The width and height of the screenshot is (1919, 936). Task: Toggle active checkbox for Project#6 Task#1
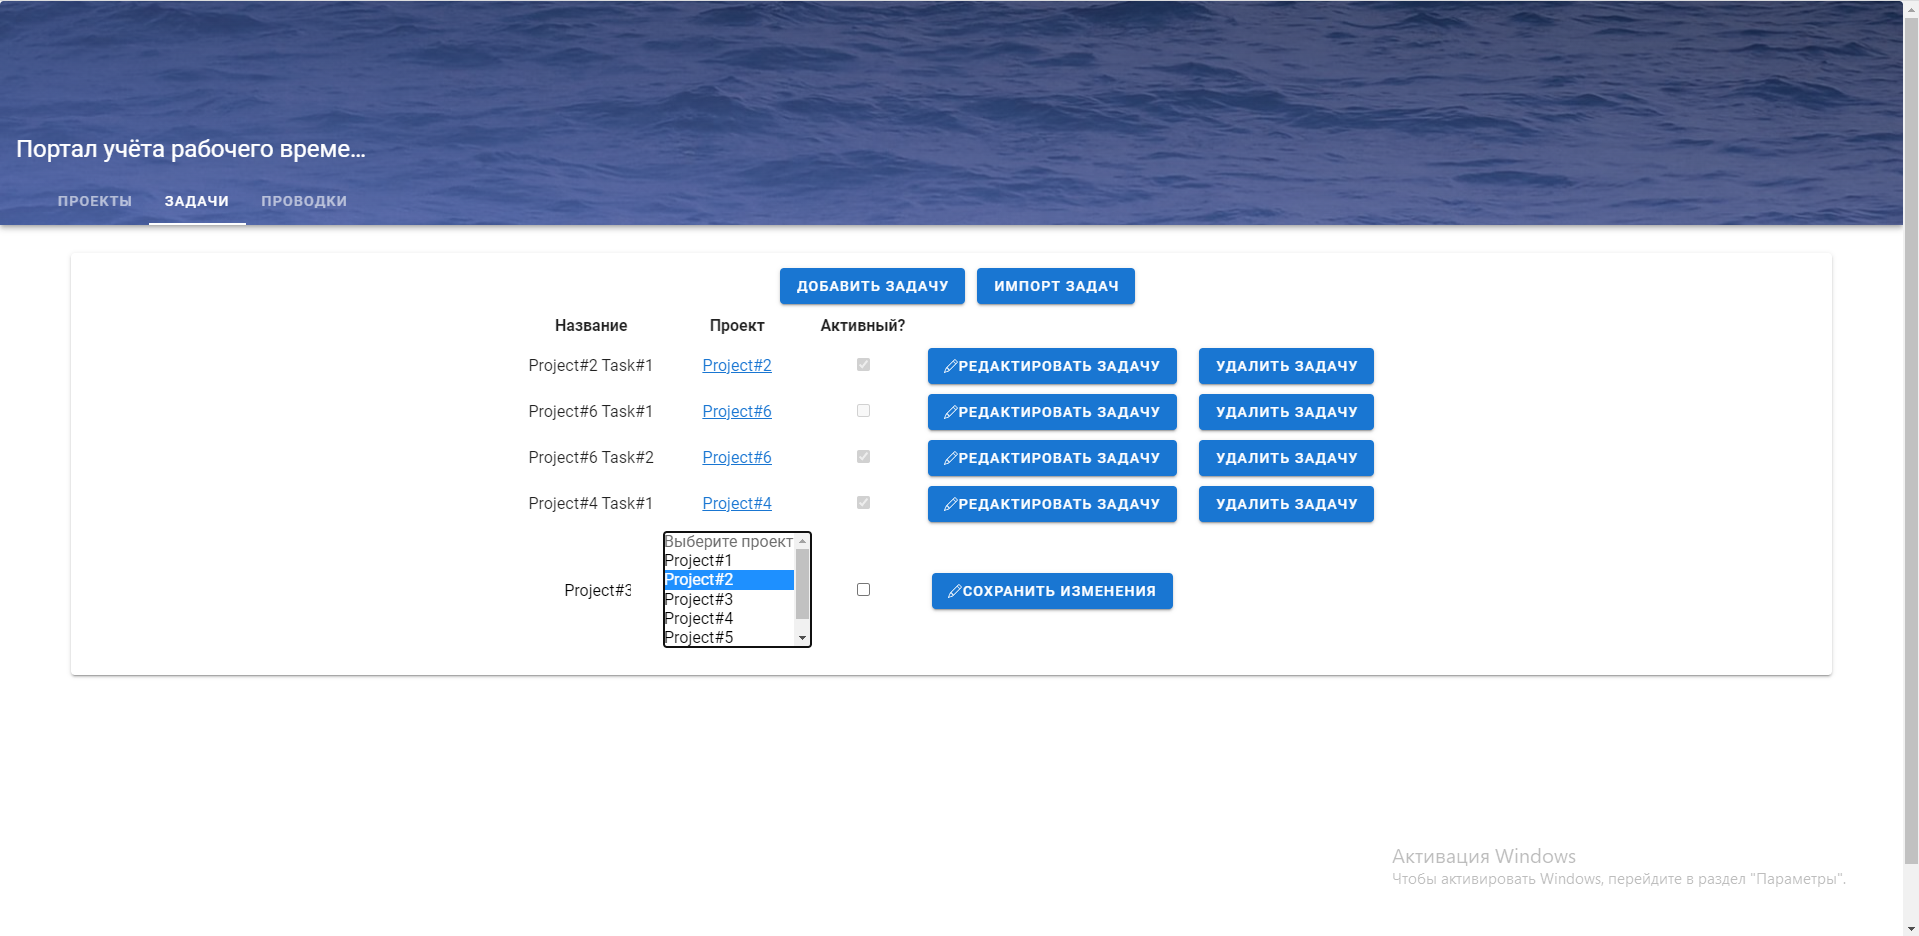(x=863, y=411)
